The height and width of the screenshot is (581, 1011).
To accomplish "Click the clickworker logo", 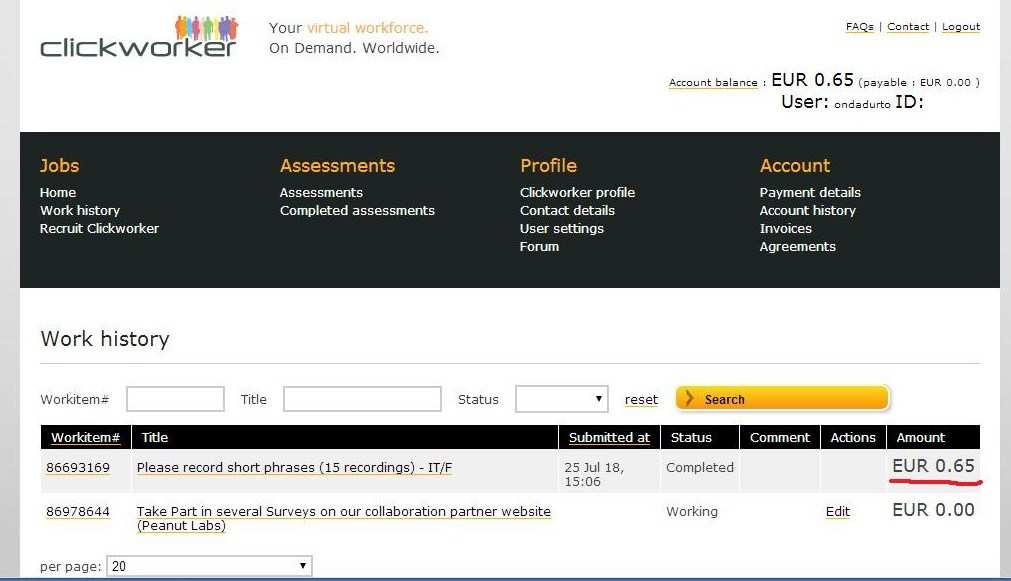I will (139, 37).
